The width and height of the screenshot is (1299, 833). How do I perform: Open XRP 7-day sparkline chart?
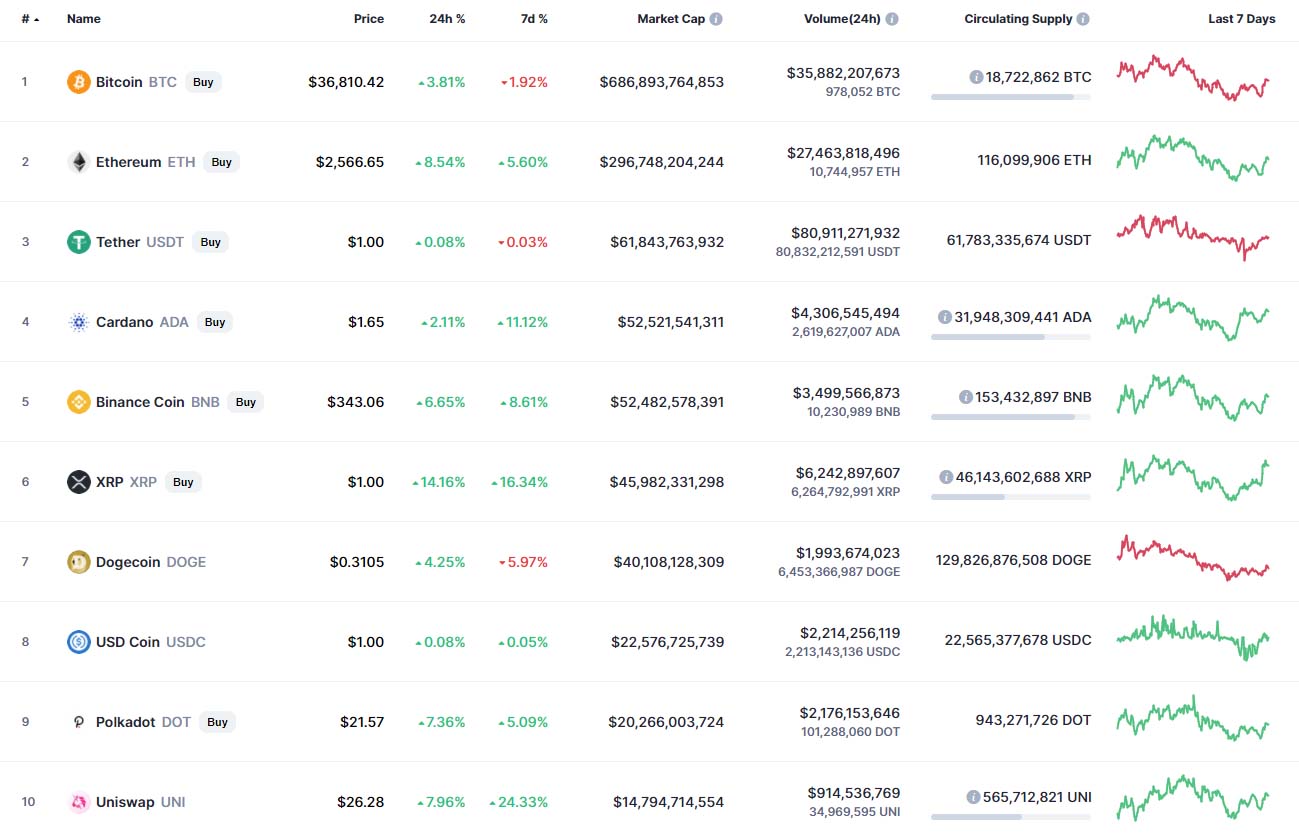(x=1193, y=478)
